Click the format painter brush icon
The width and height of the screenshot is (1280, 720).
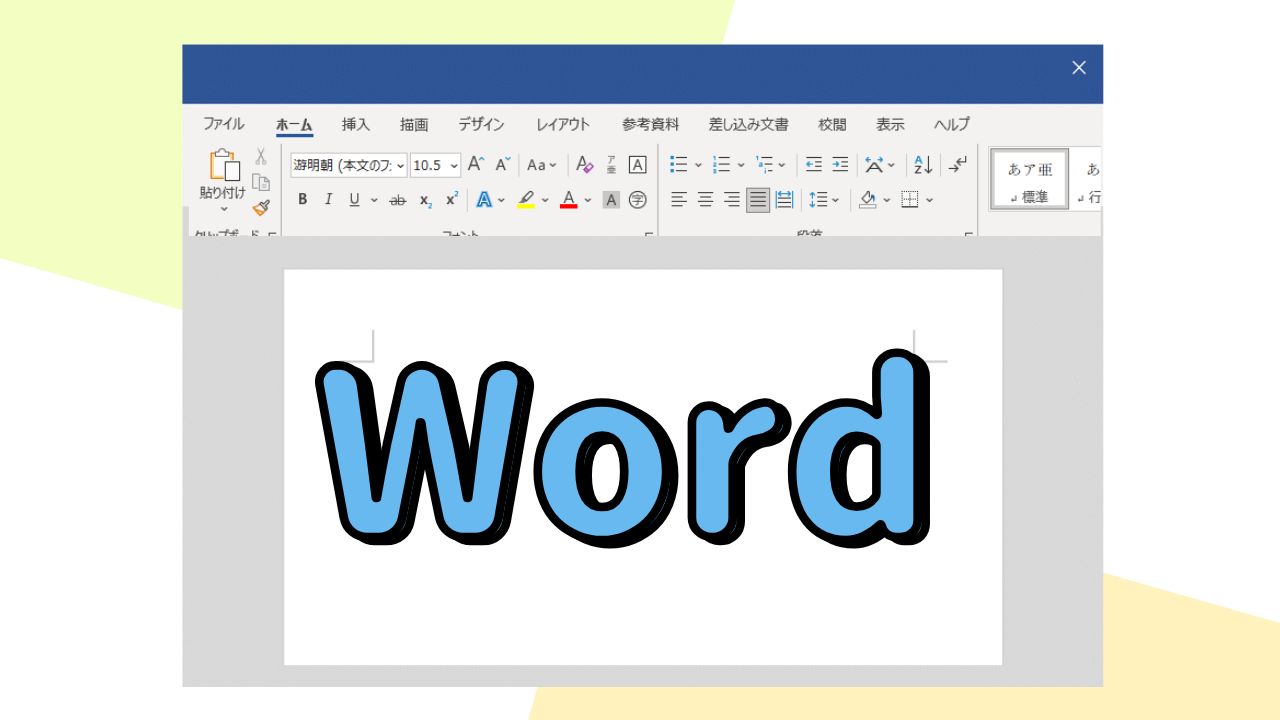[261, 207]
